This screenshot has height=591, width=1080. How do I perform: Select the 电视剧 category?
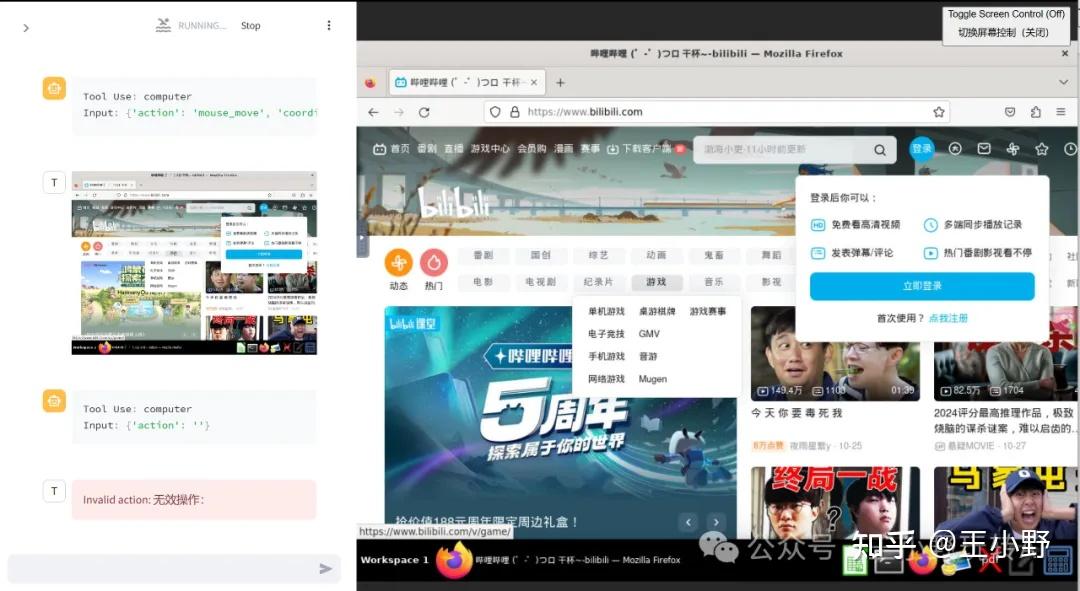coord(541,282)
